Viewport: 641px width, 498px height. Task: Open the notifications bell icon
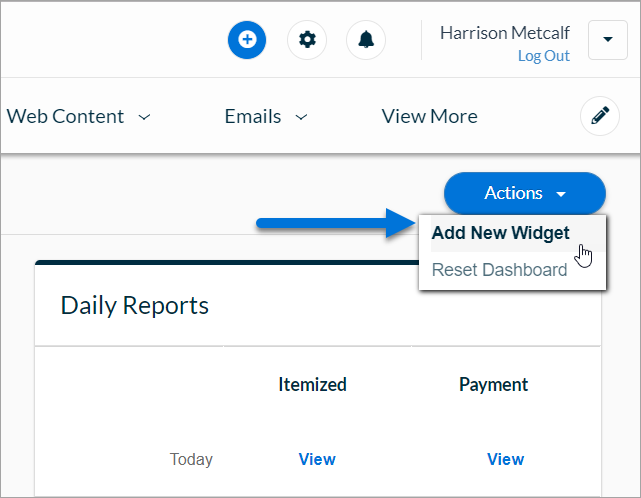click(x=366, y=40)
